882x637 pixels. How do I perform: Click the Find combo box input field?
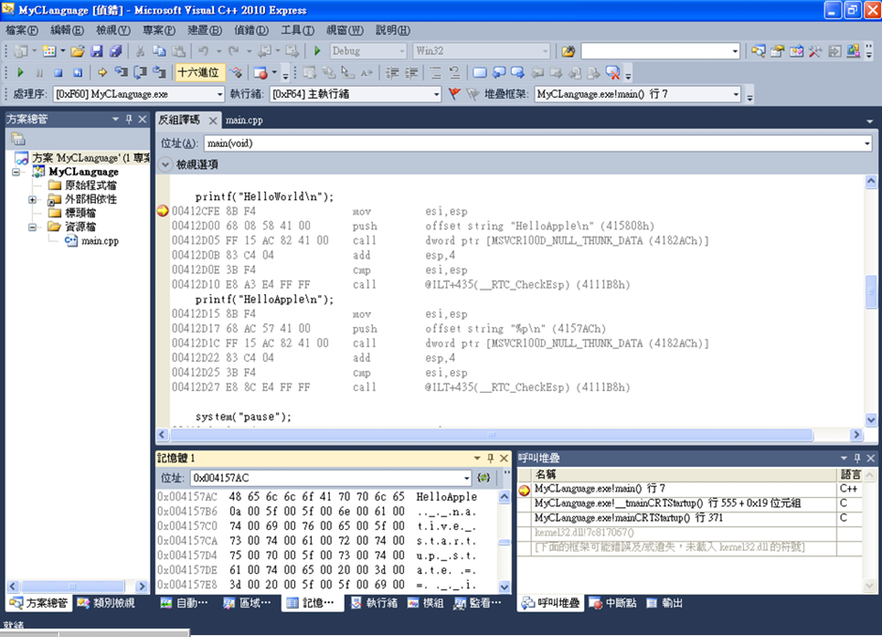(656, 51)
